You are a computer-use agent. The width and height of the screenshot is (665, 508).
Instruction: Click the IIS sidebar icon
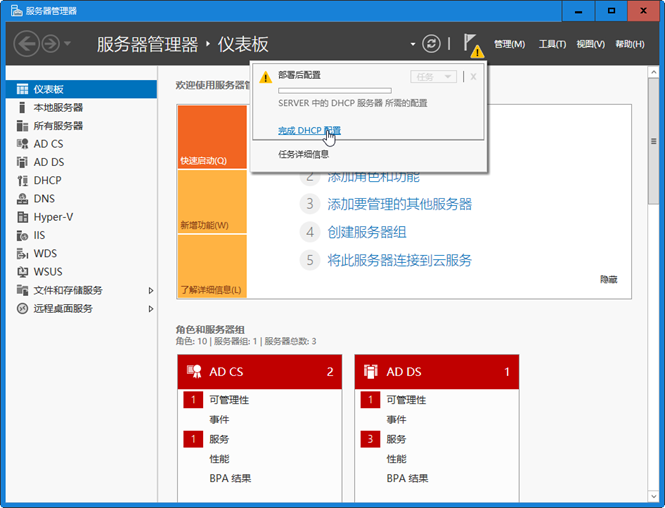[22, 235]
